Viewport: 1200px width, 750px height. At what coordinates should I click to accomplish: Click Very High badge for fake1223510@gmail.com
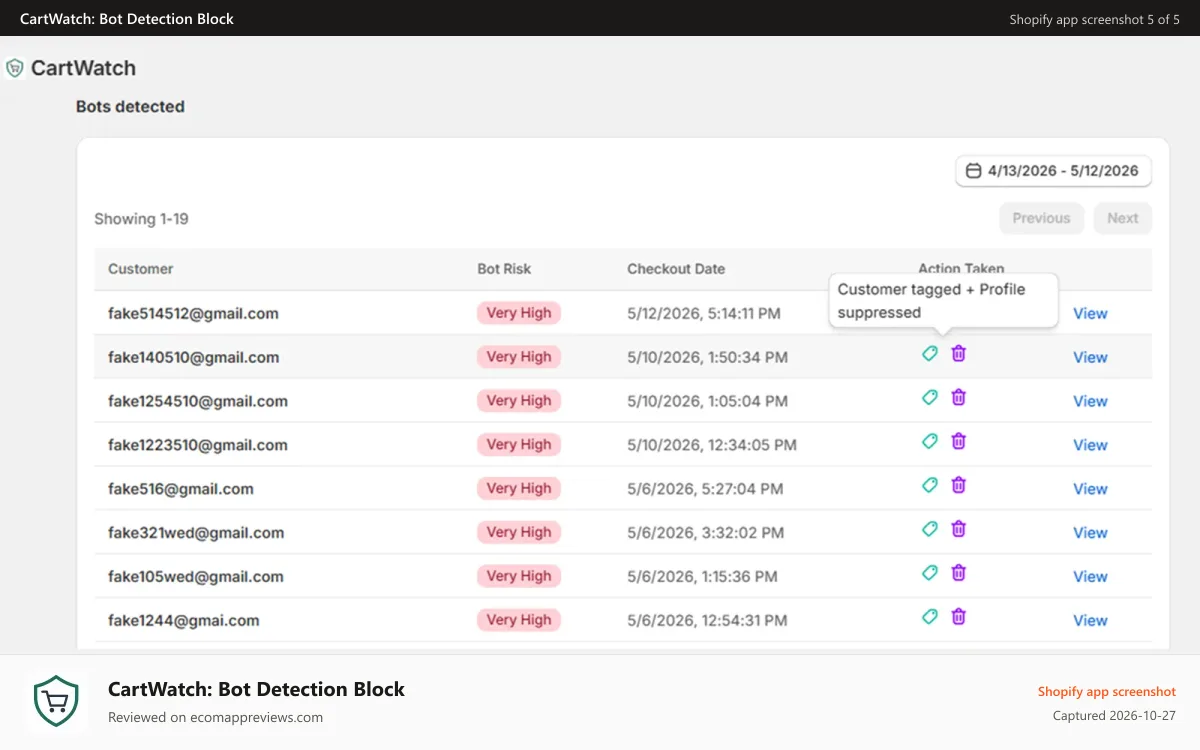[x=519, y=445]
